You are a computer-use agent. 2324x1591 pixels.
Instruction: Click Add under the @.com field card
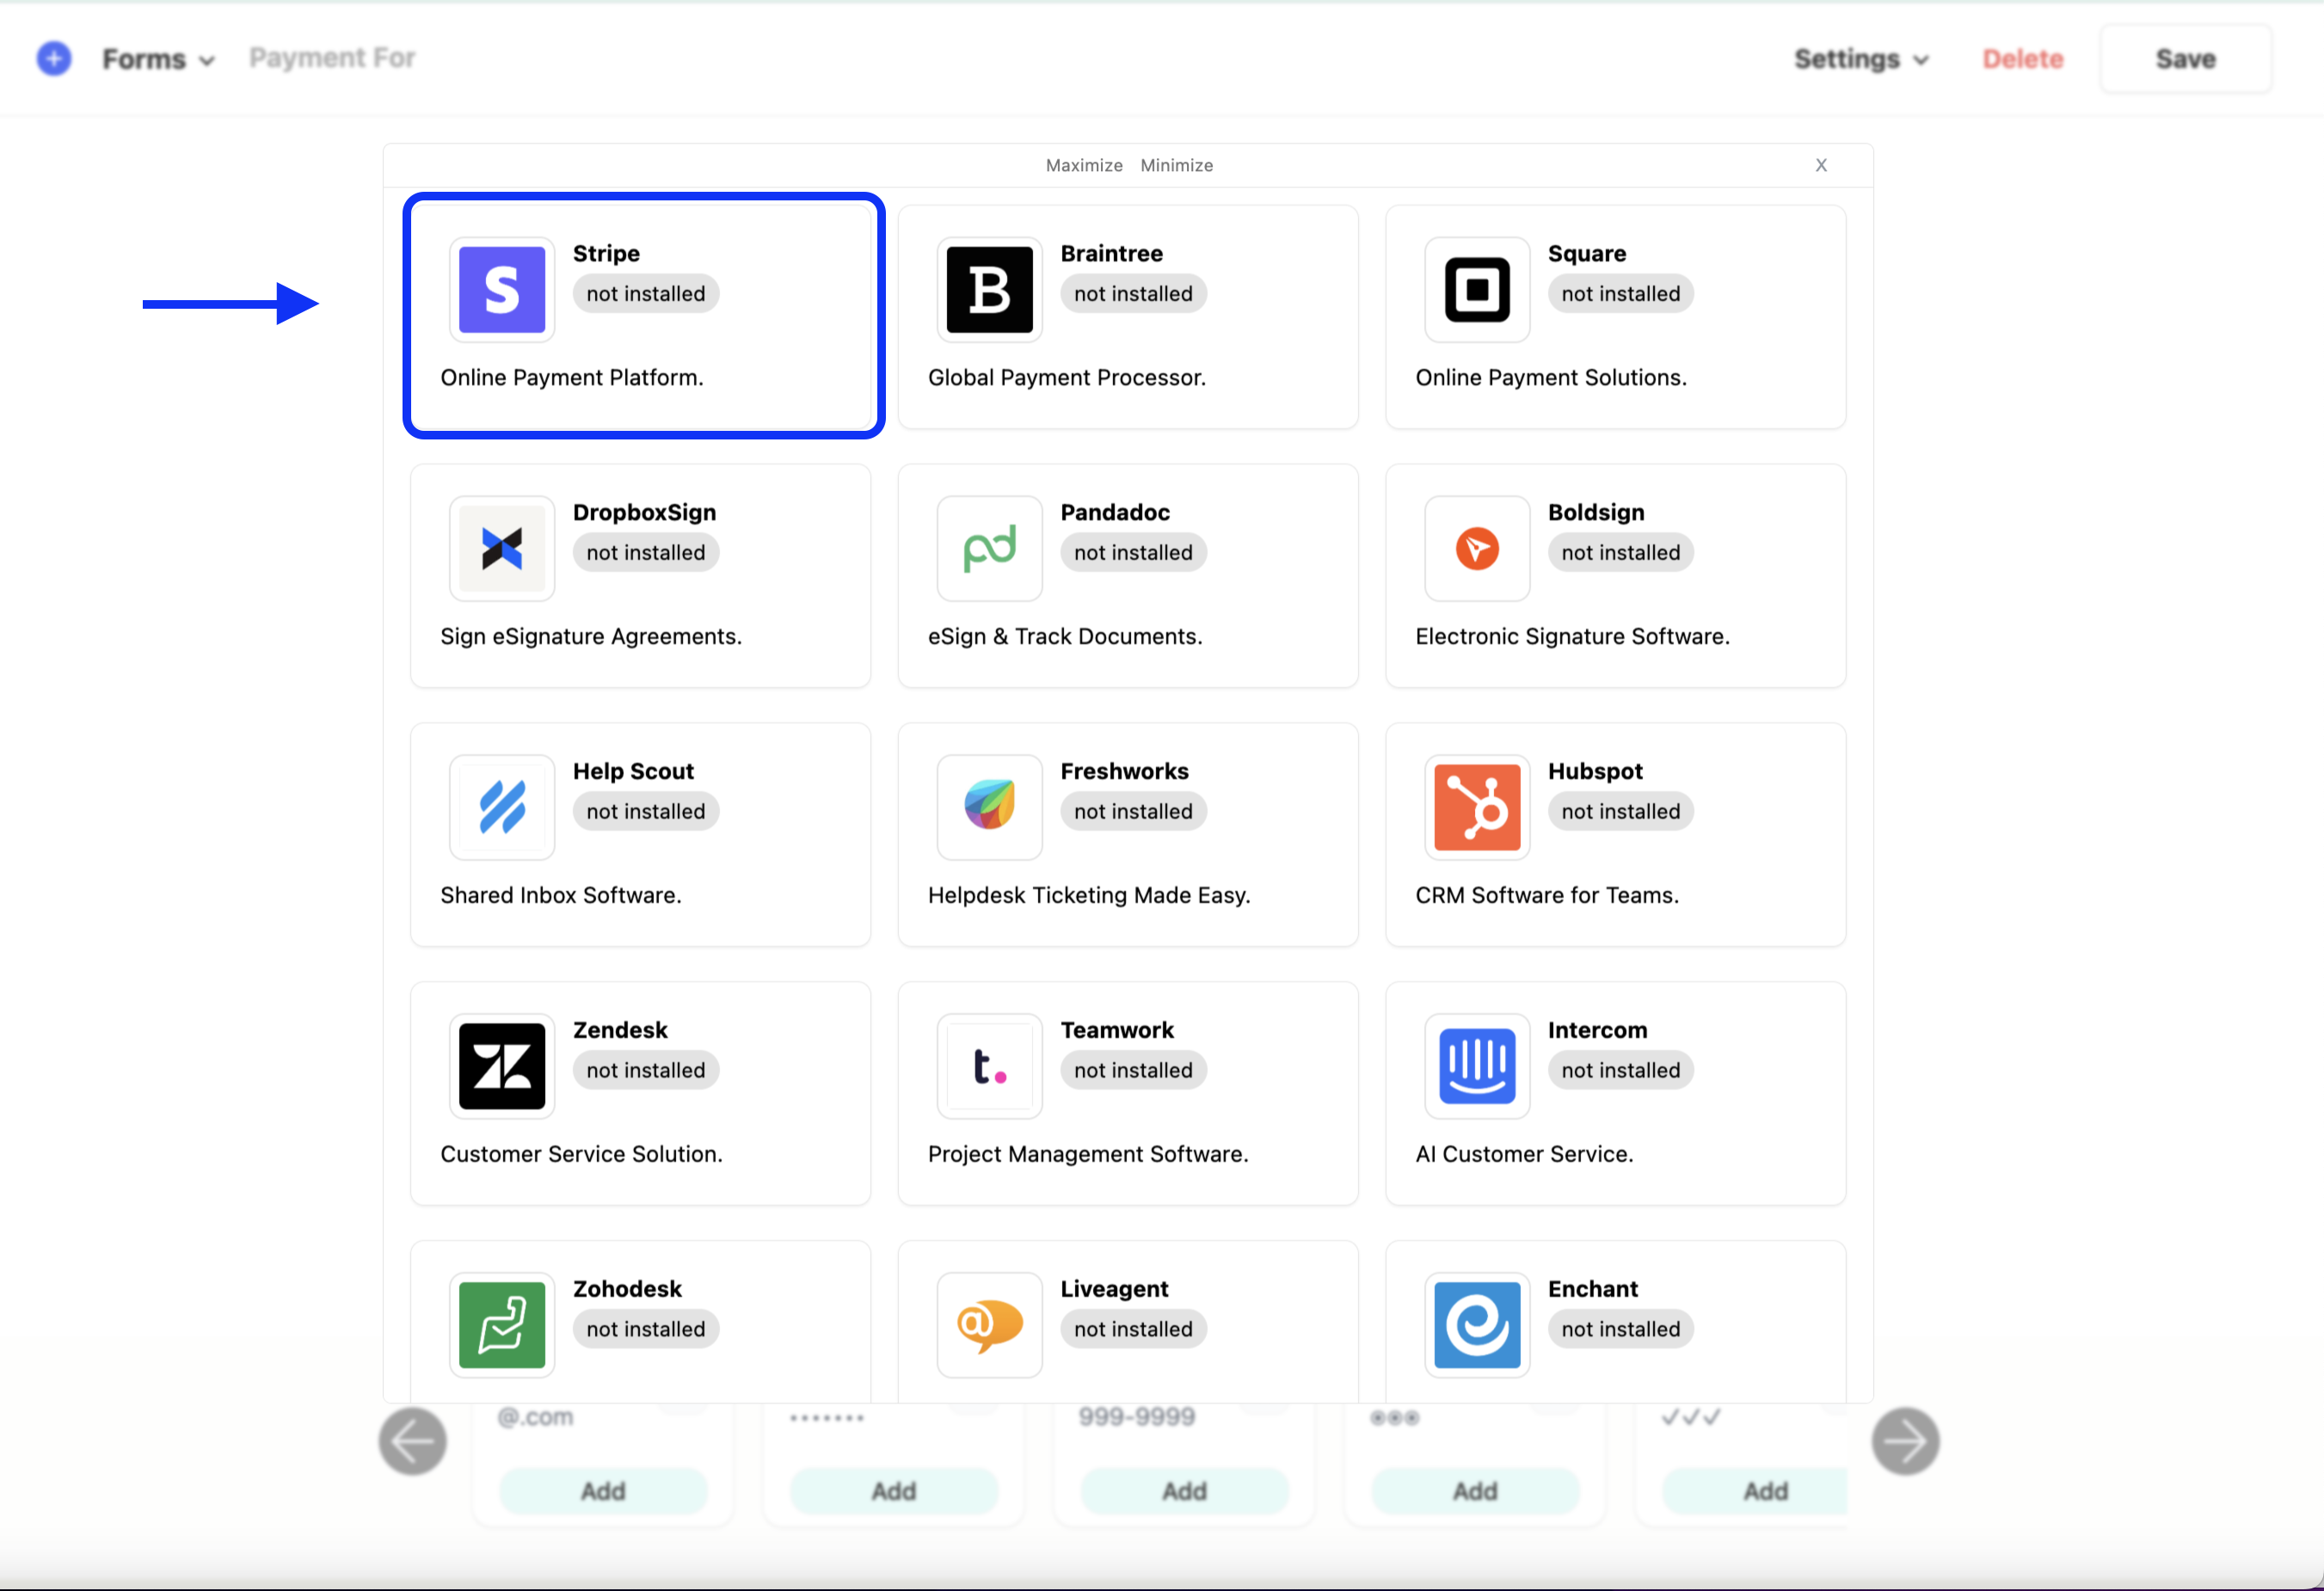tap(603, 1491)
